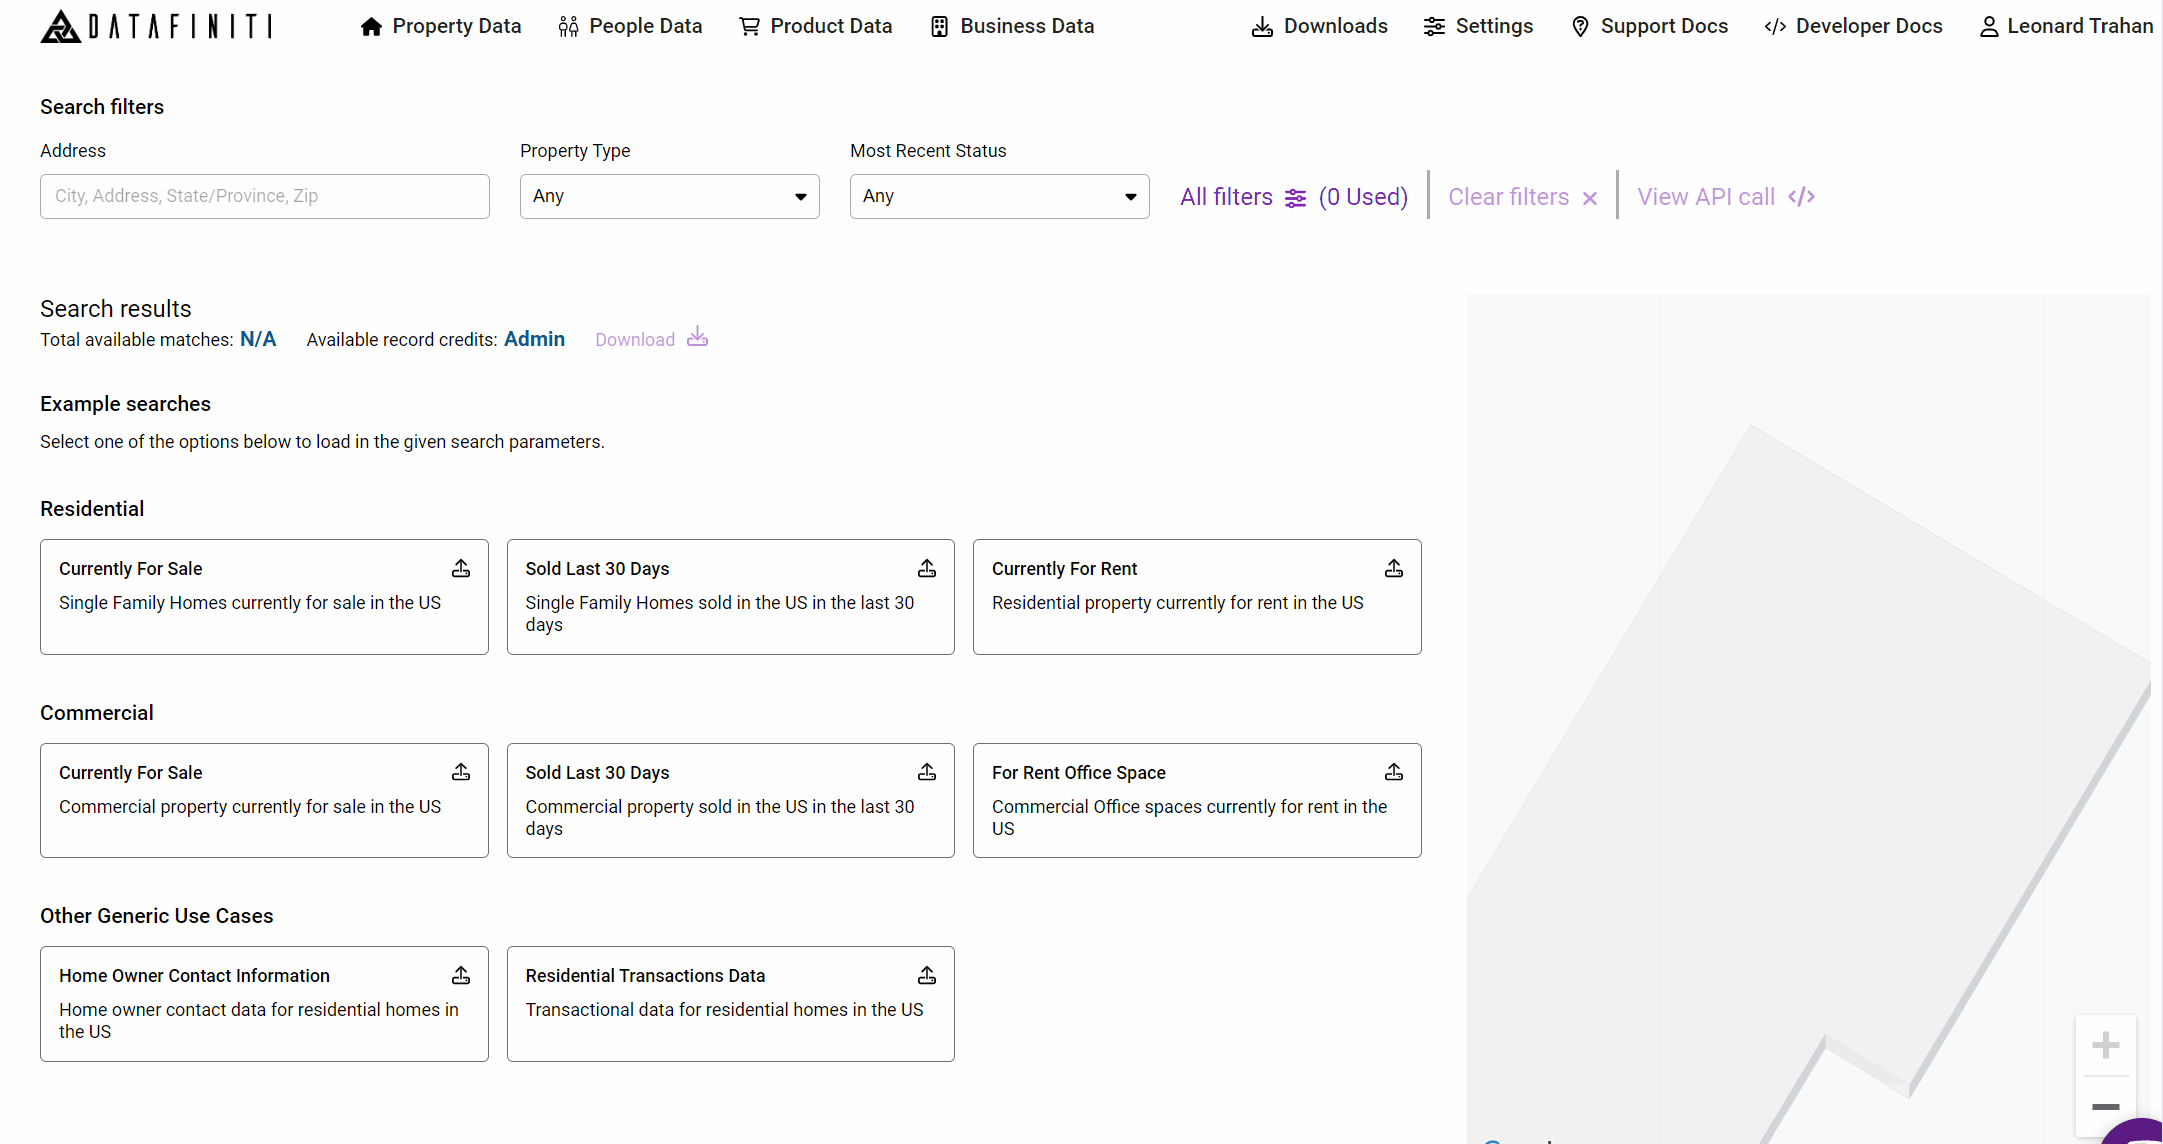Click the Address search field

pos(265,196)
